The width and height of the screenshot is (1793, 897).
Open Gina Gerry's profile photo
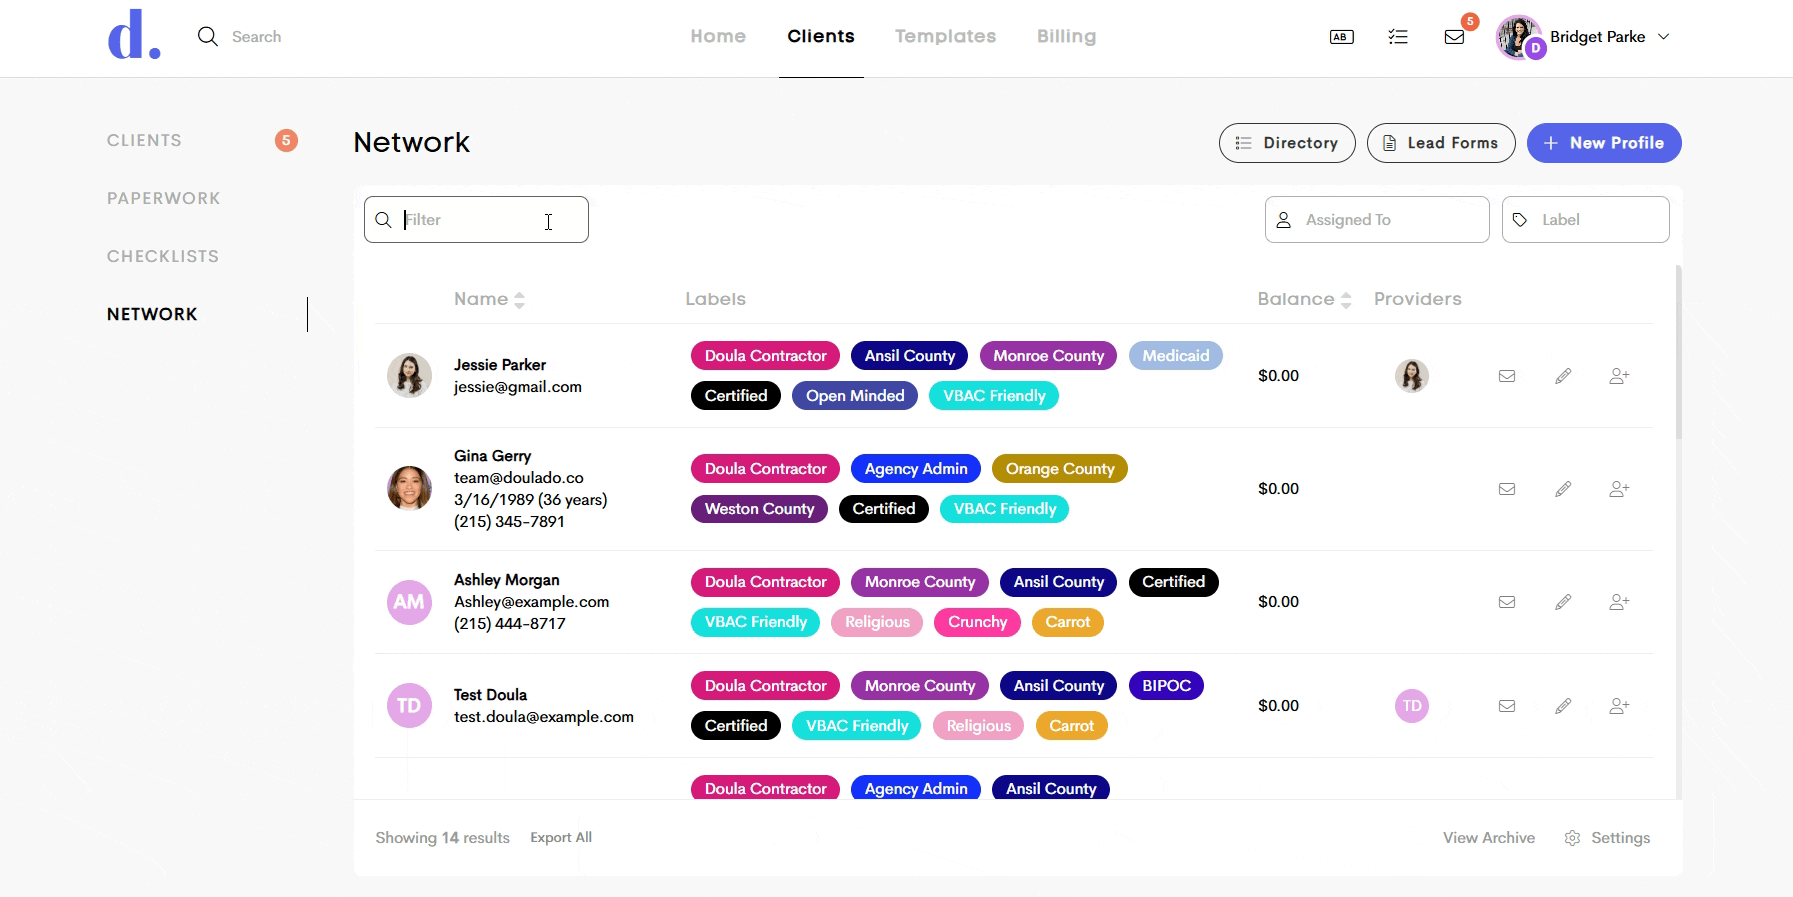(x=409, y=488)
